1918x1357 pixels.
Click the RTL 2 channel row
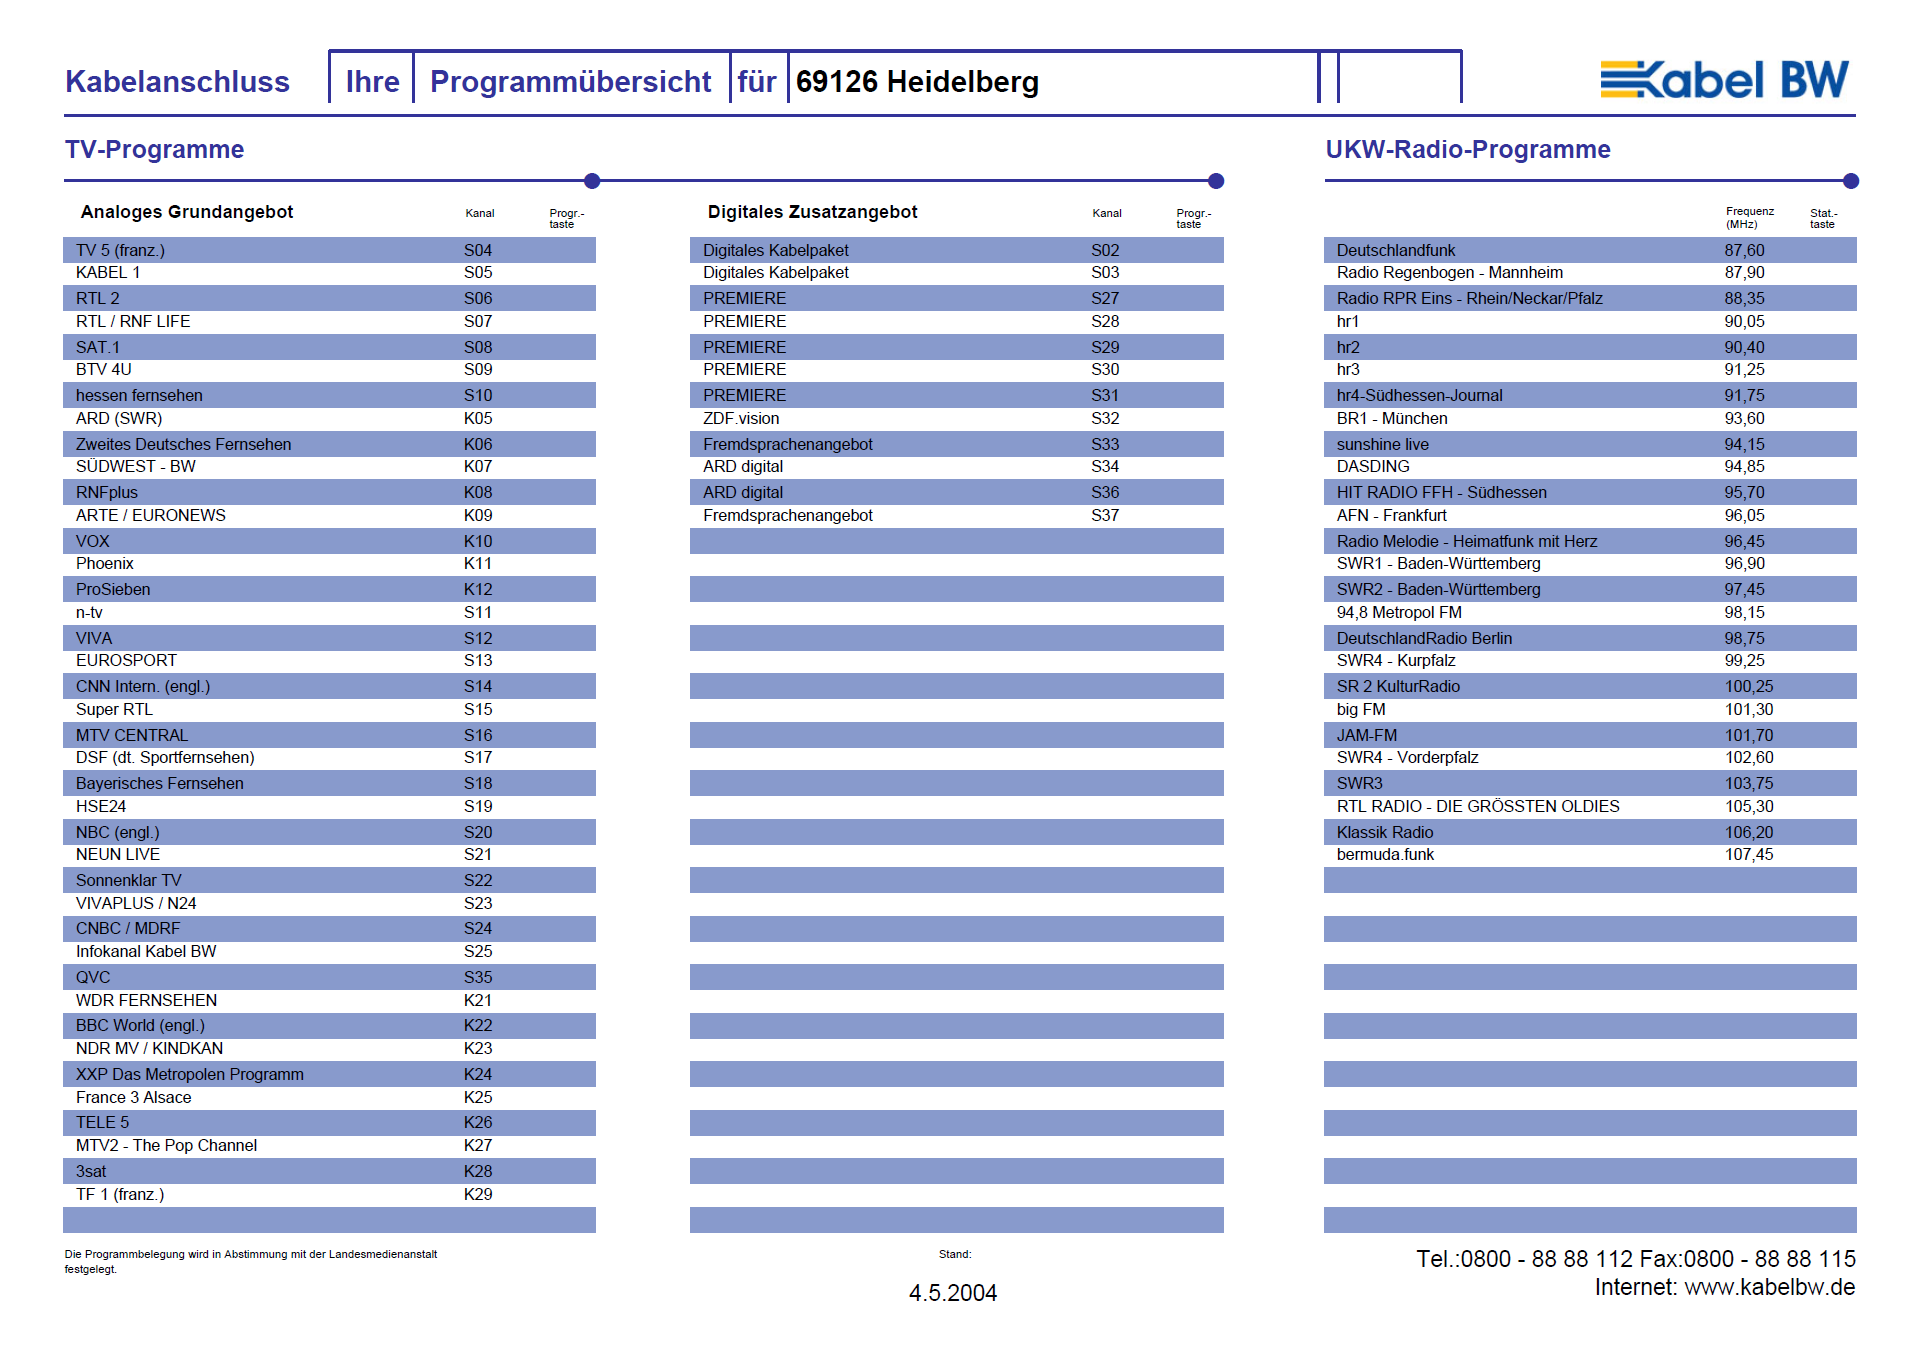(329, 298)
